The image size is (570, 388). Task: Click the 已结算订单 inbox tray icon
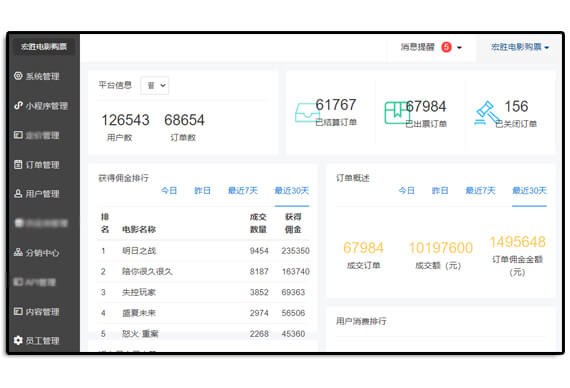coord(307,113)
